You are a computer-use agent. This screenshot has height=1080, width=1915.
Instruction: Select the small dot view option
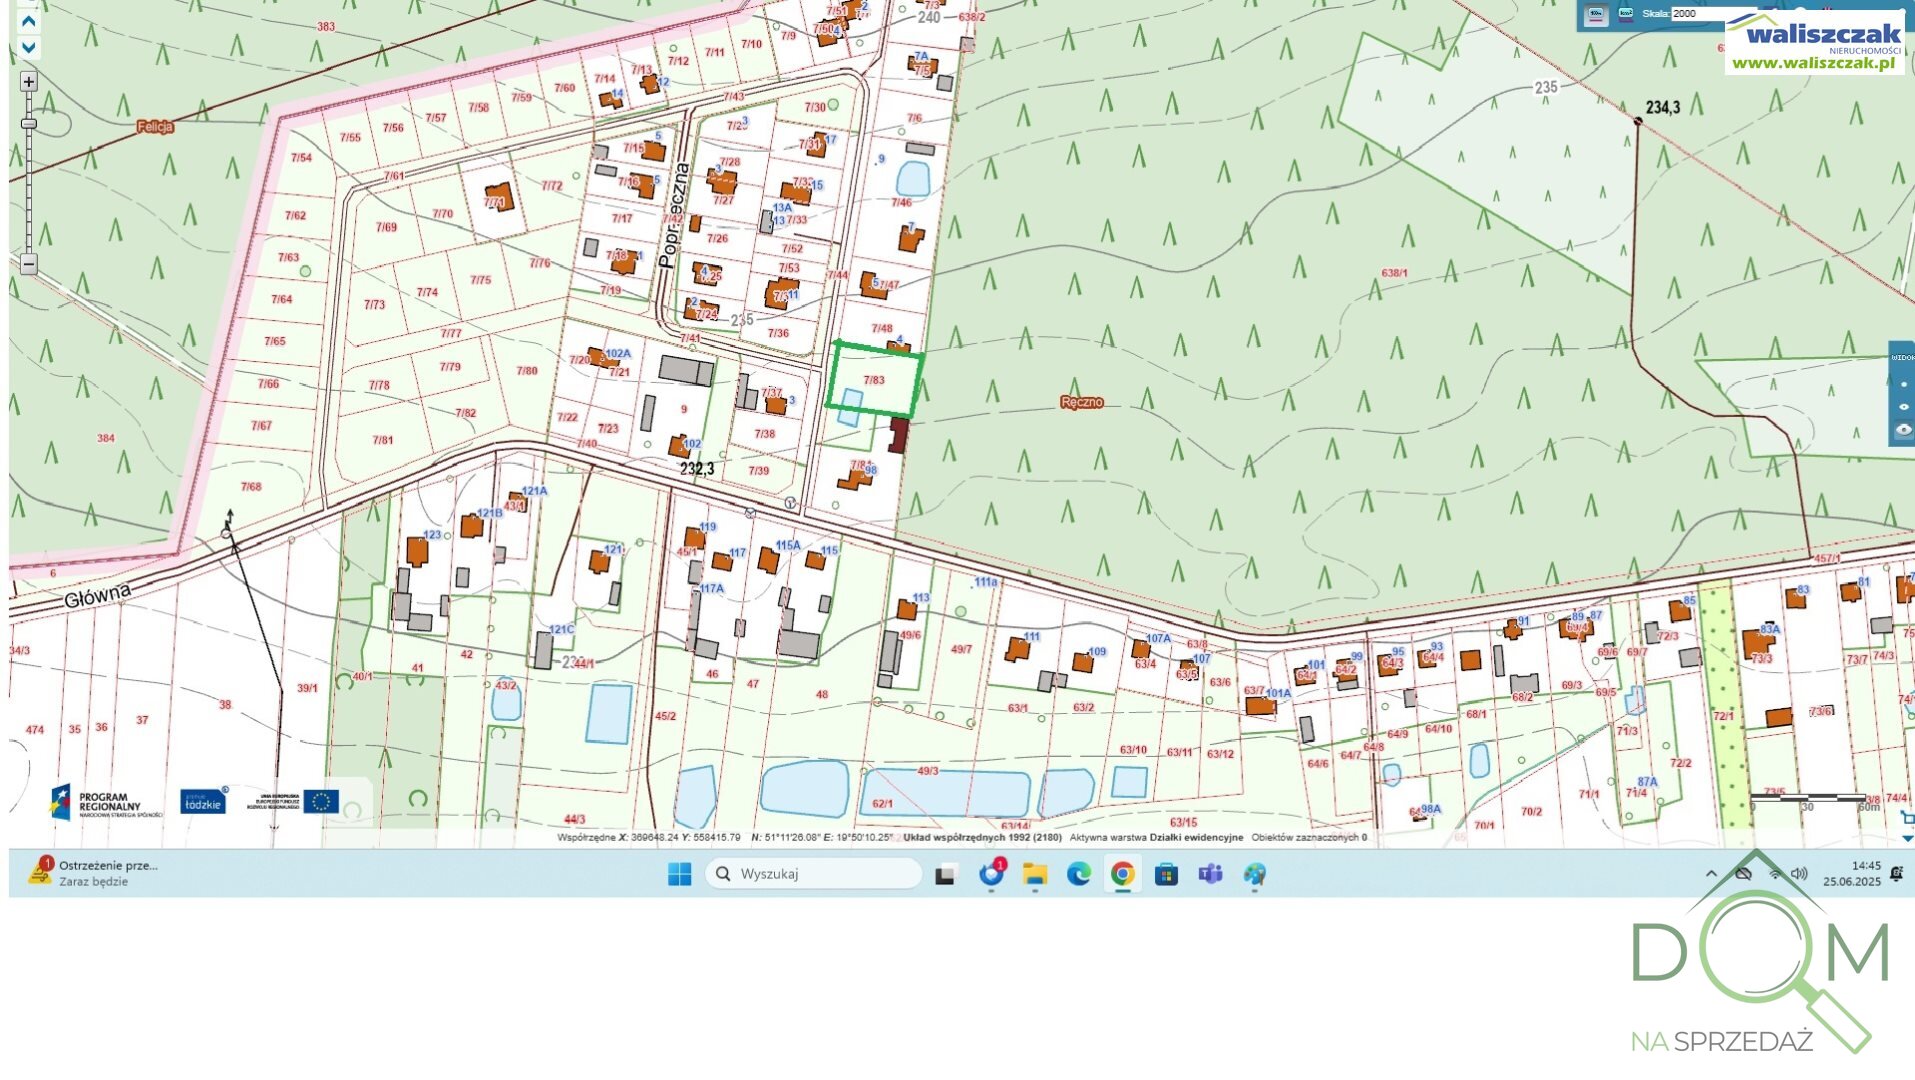(1903, 384)
